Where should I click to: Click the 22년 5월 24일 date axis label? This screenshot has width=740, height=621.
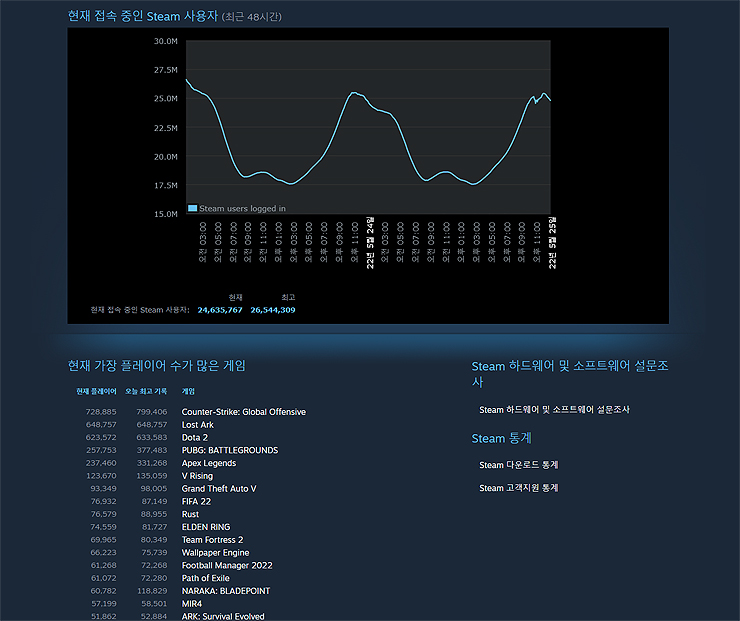pyautogui.click(x=370, y=243)
